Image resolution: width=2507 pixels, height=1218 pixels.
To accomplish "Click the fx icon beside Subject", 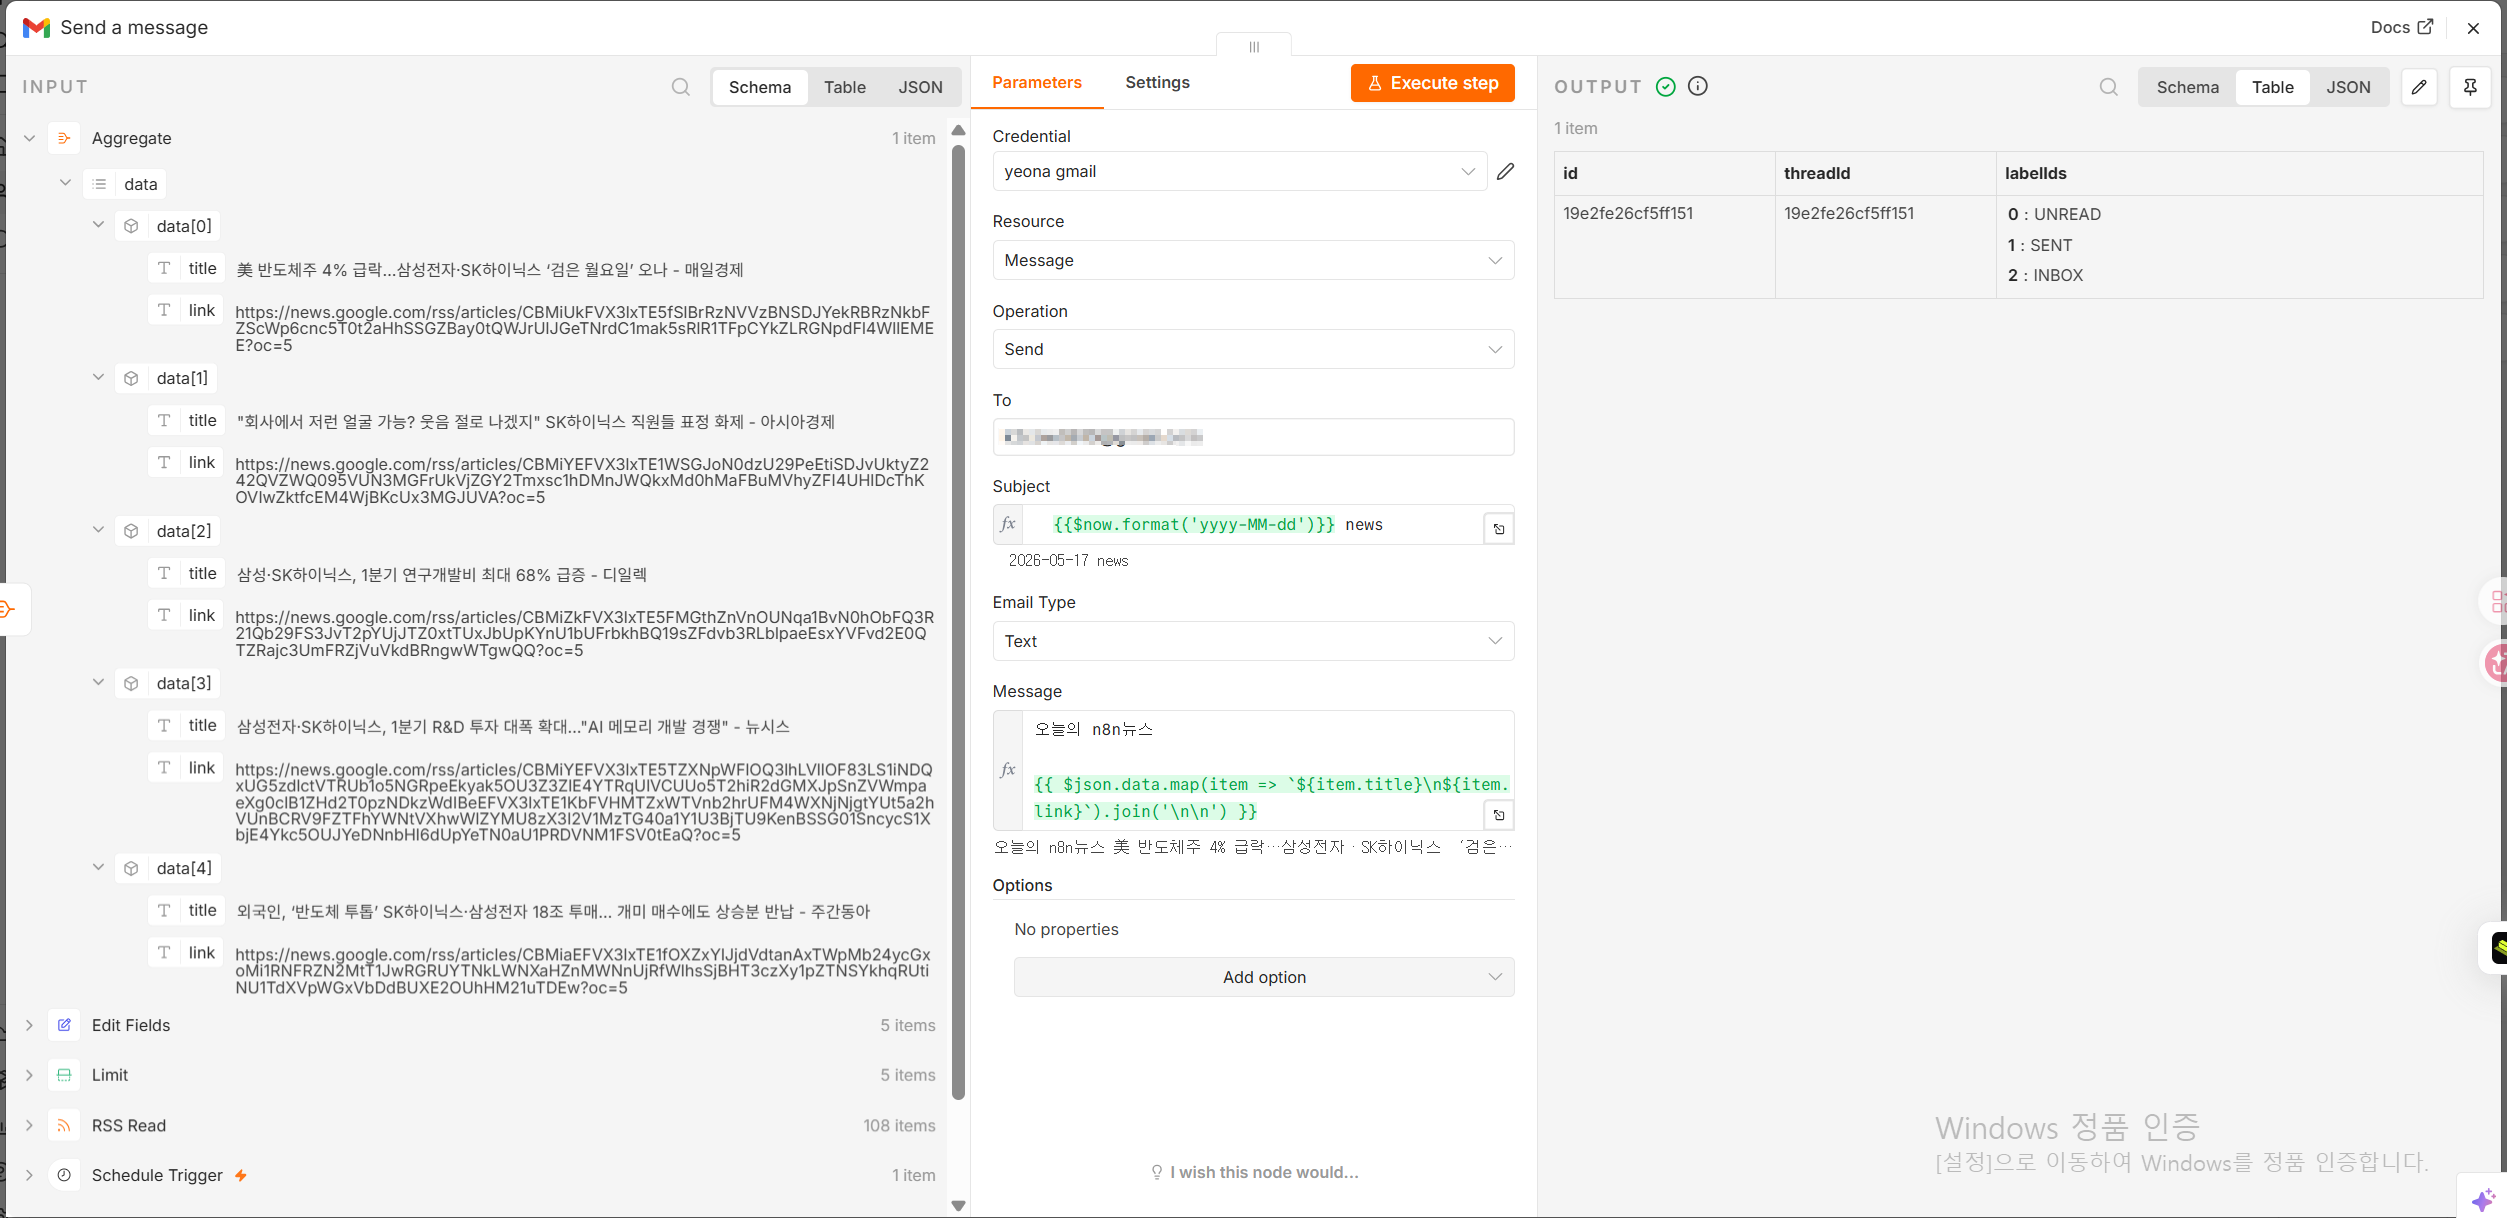I will click(1008, 524).
